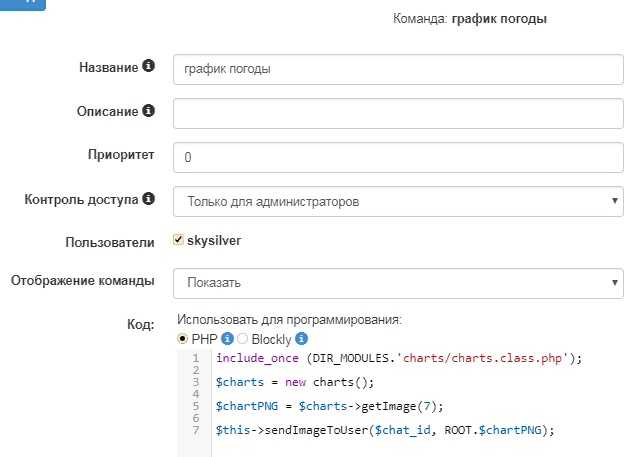Screen dimensions: 635x457
Task: Click info icon next to Название
Action: (x=149, y=66)
